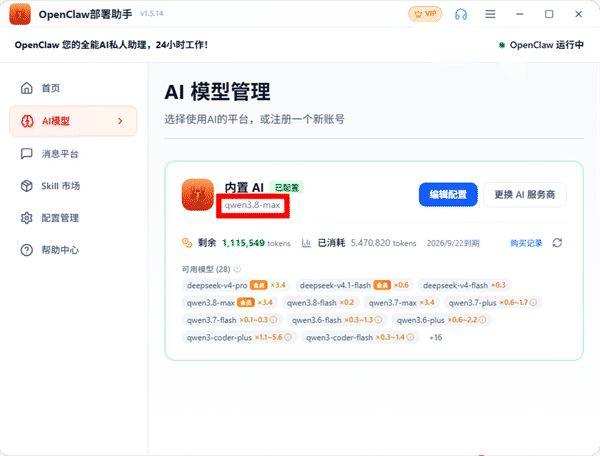Click the 已配置 status badge
This screenshot has width=600, height=456.
click(x=287, y=187)
